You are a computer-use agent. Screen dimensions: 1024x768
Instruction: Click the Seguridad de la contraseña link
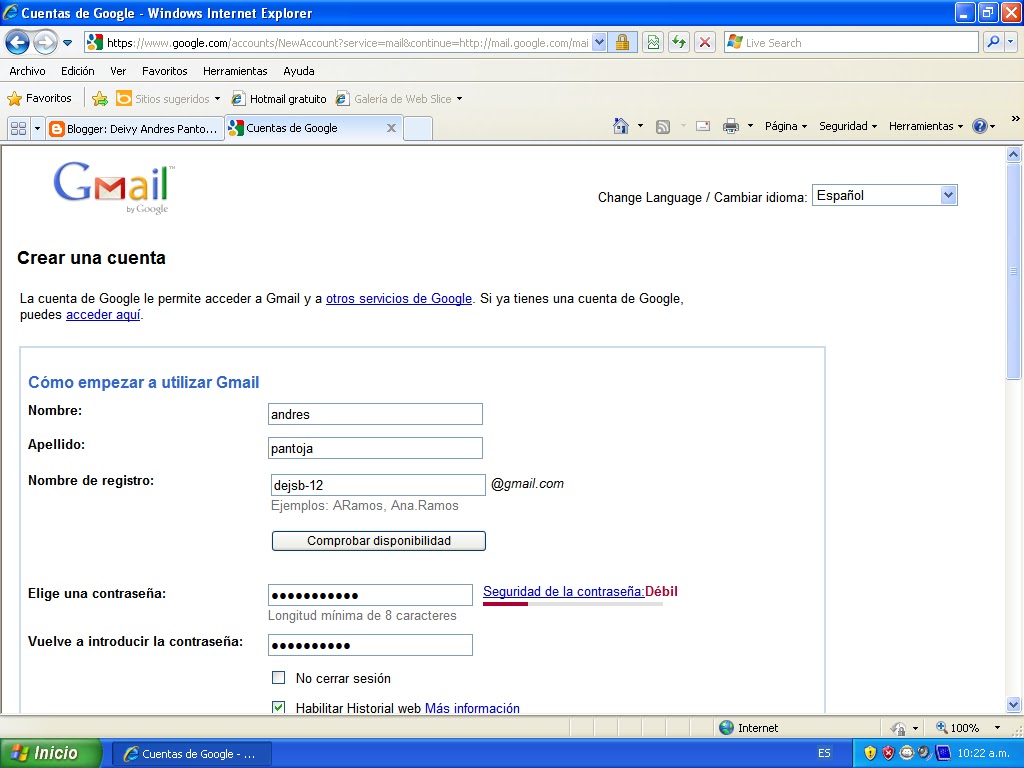click(564, 591)
